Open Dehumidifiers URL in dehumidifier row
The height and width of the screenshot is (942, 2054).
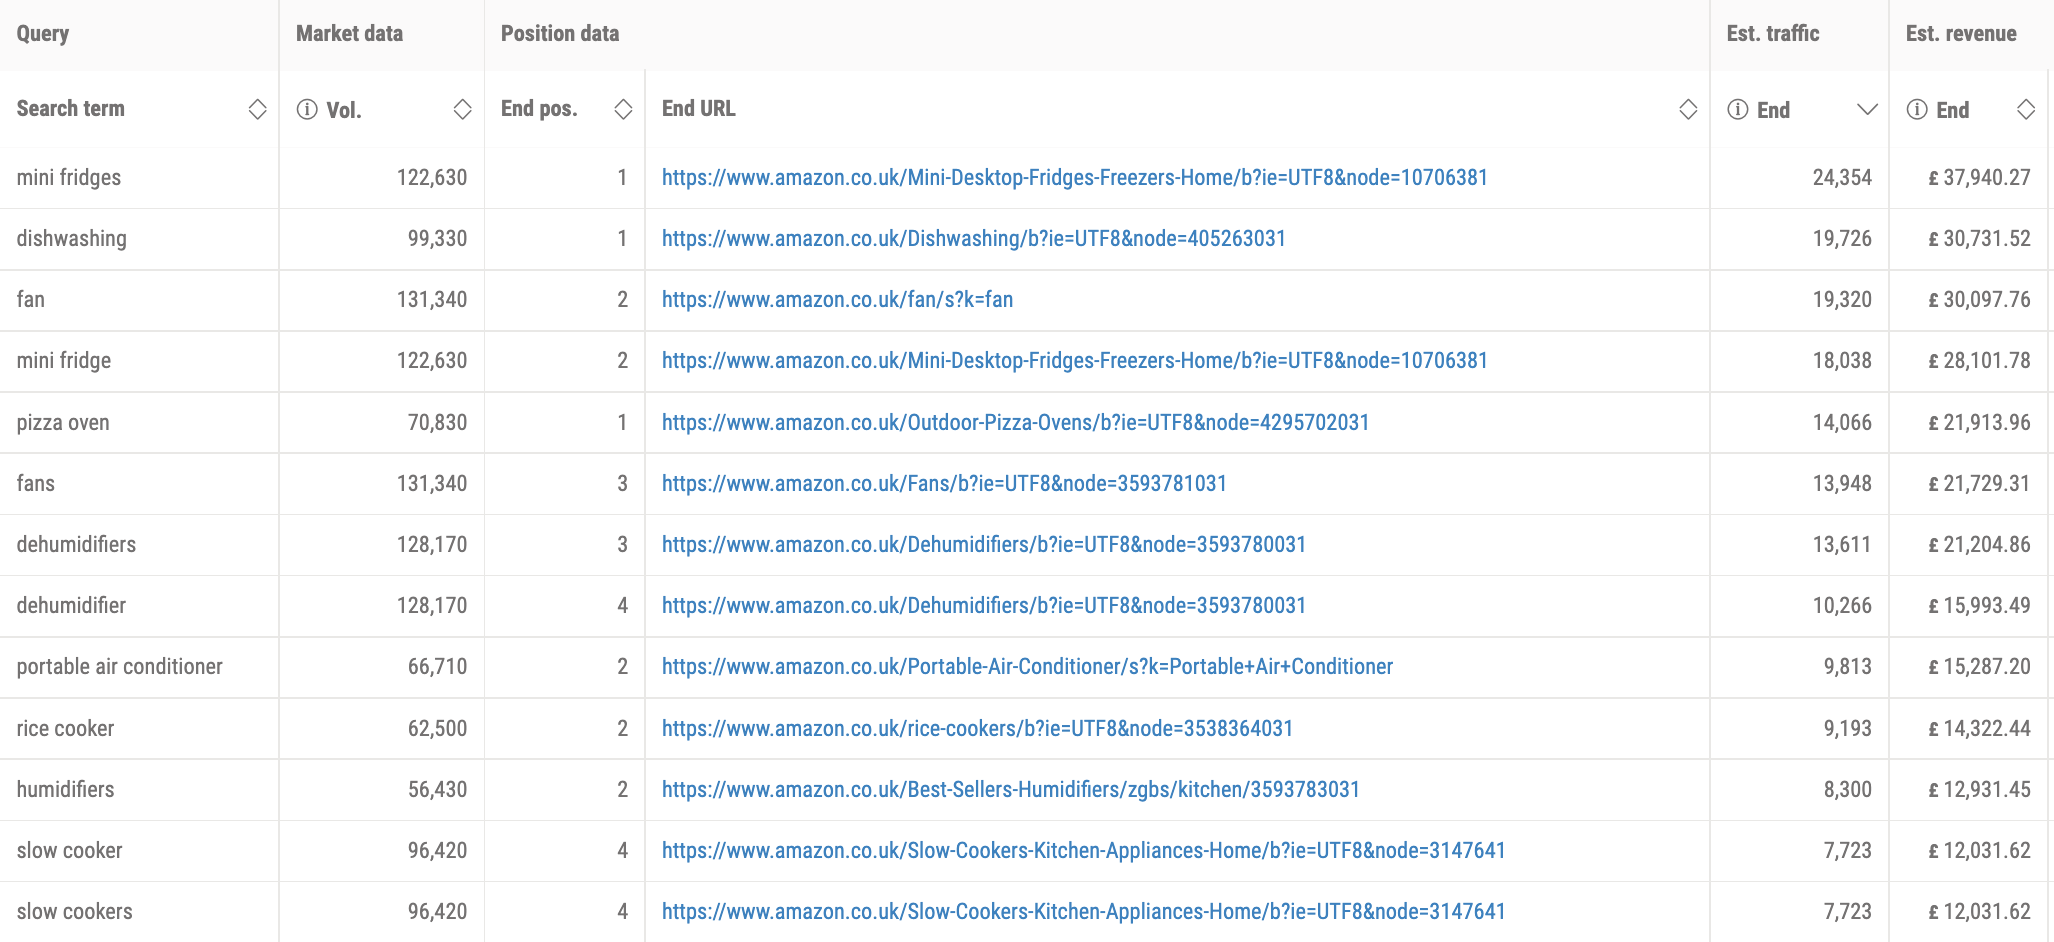pyautogui.click(x=984, y=606)
